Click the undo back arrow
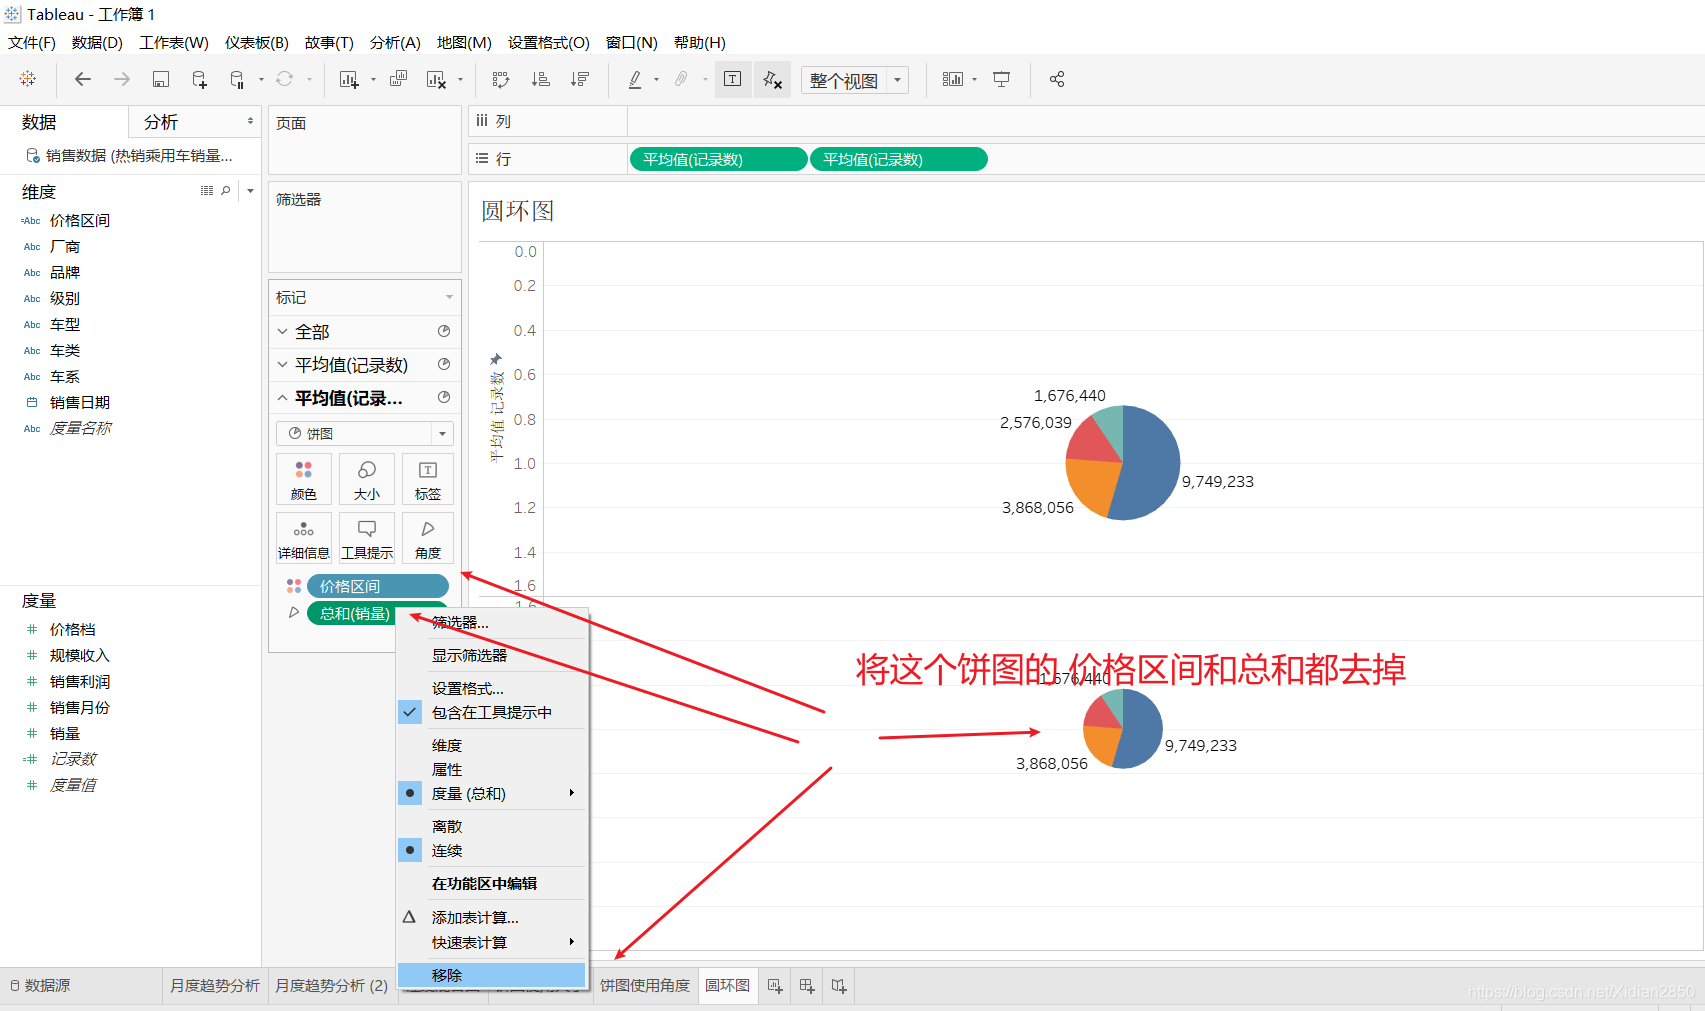1705x1011 pixels. point(83,79)
